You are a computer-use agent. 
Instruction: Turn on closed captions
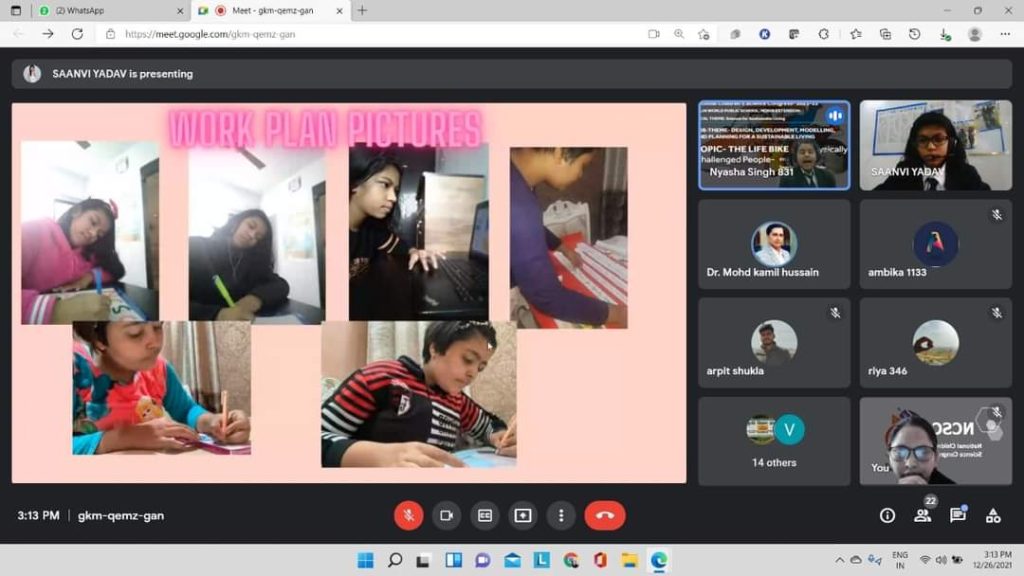(x=485, y=515)
